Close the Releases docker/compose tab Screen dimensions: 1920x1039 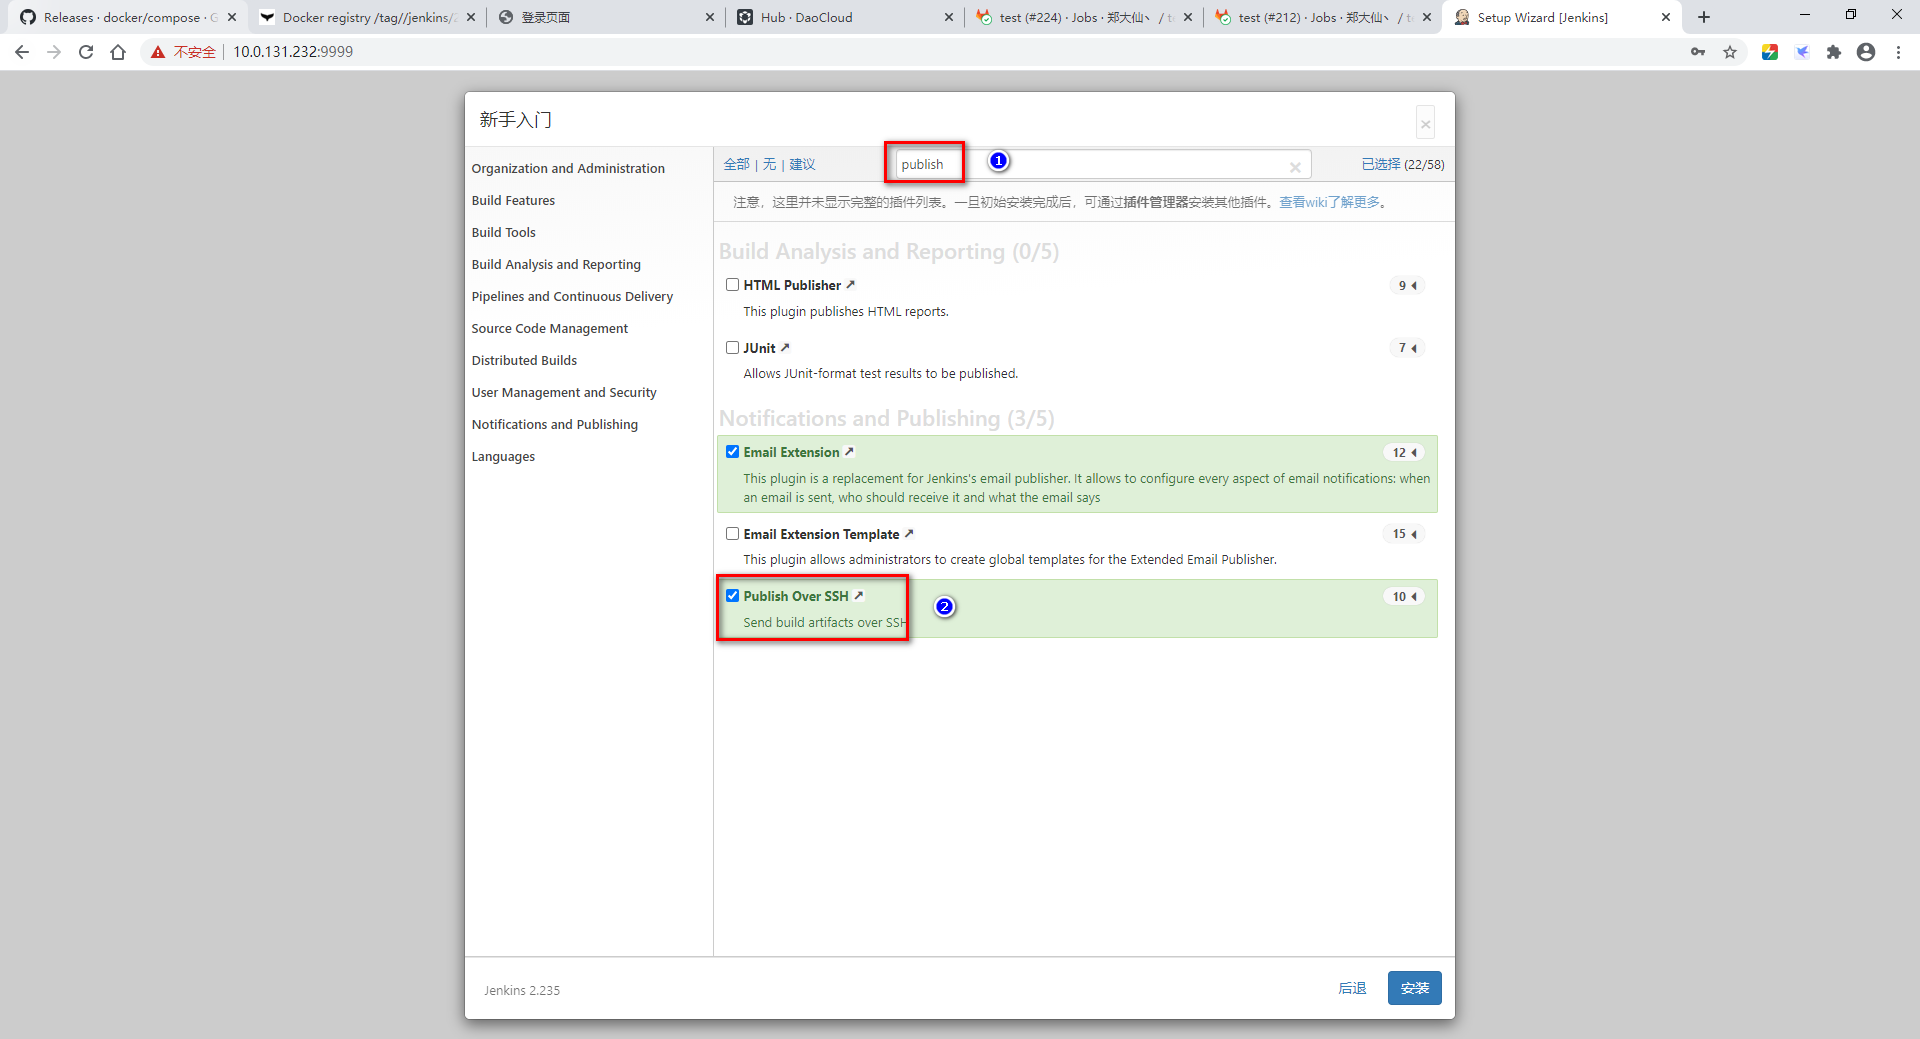click(232, 17)
